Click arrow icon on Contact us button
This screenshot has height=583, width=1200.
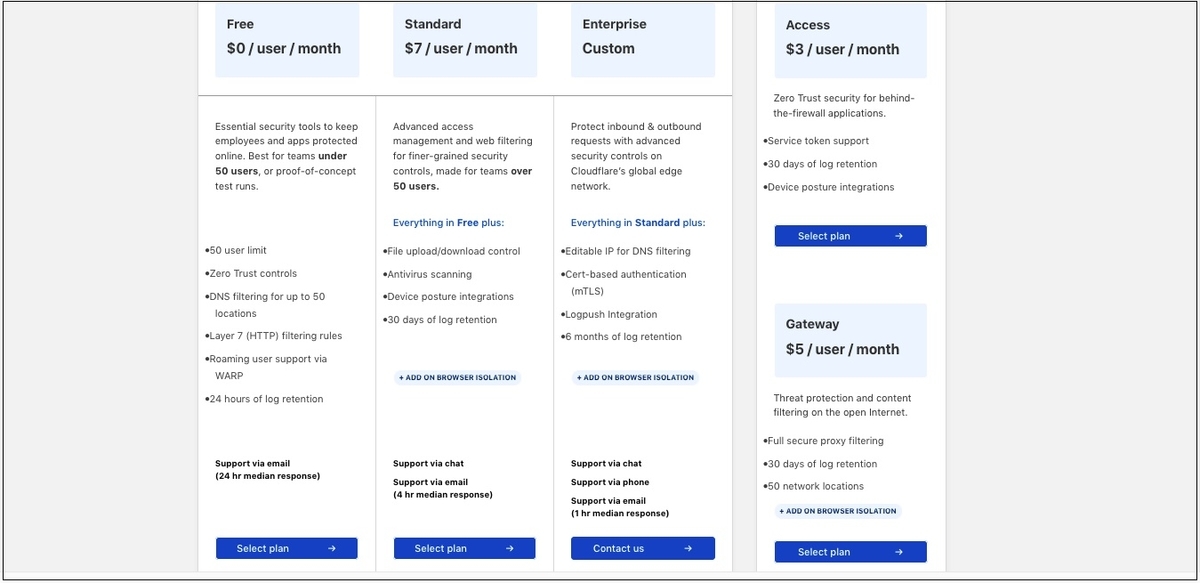tap(688, 548)
